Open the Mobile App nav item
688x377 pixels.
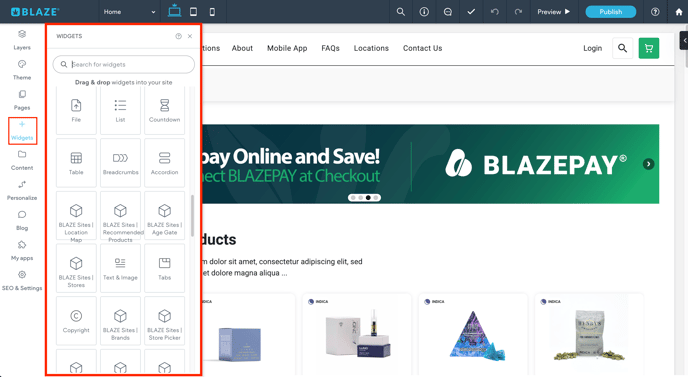click(x=287, y=48)
